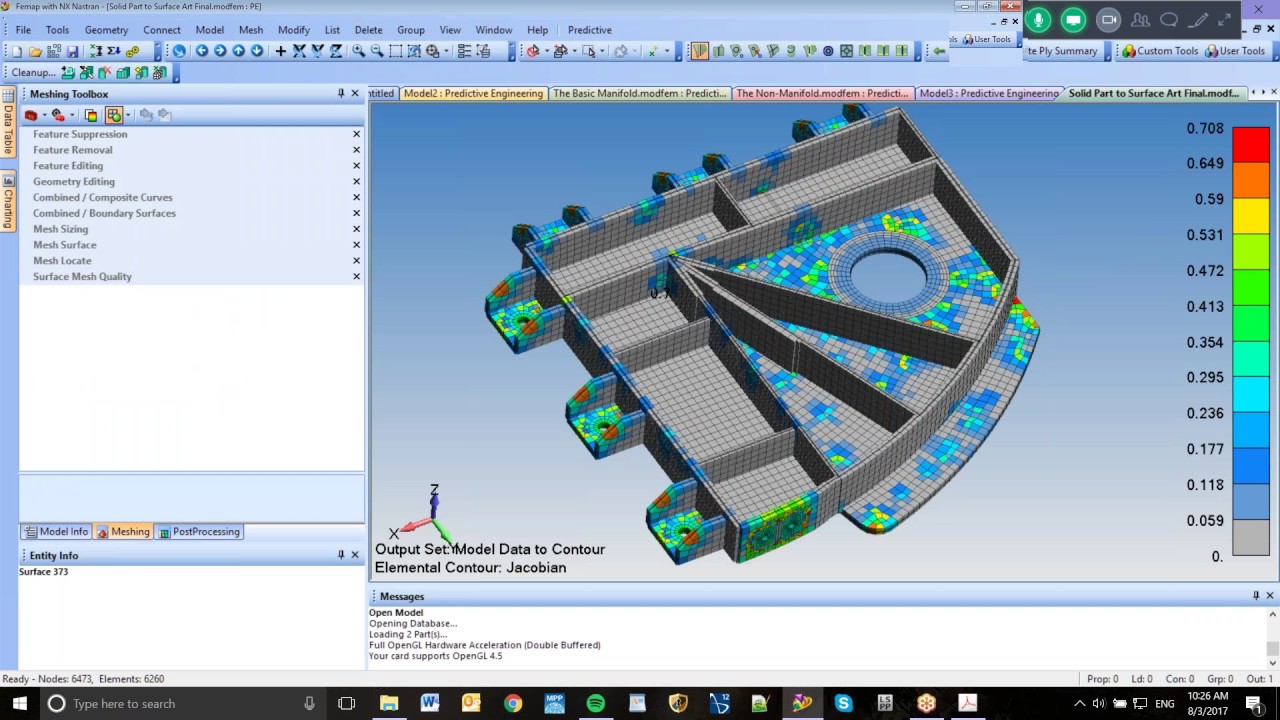Image resolution: width=1280 pixels, height=720 pixels.
Task: Switch to the PostProcessing pane tab
Action: tap(199, 532)
